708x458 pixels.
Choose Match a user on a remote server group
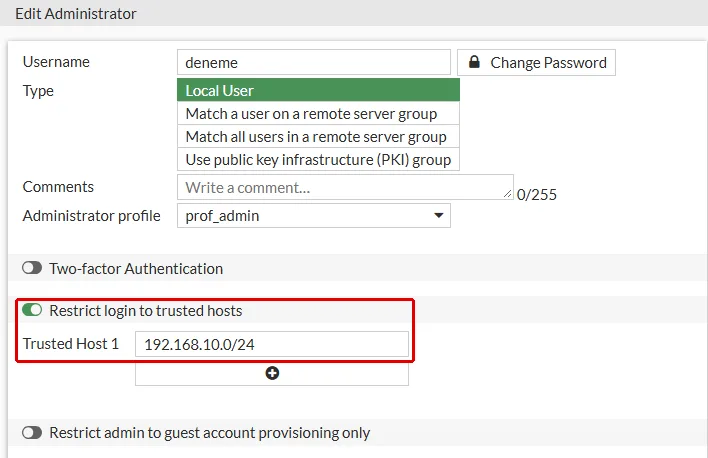click(318, 113)
